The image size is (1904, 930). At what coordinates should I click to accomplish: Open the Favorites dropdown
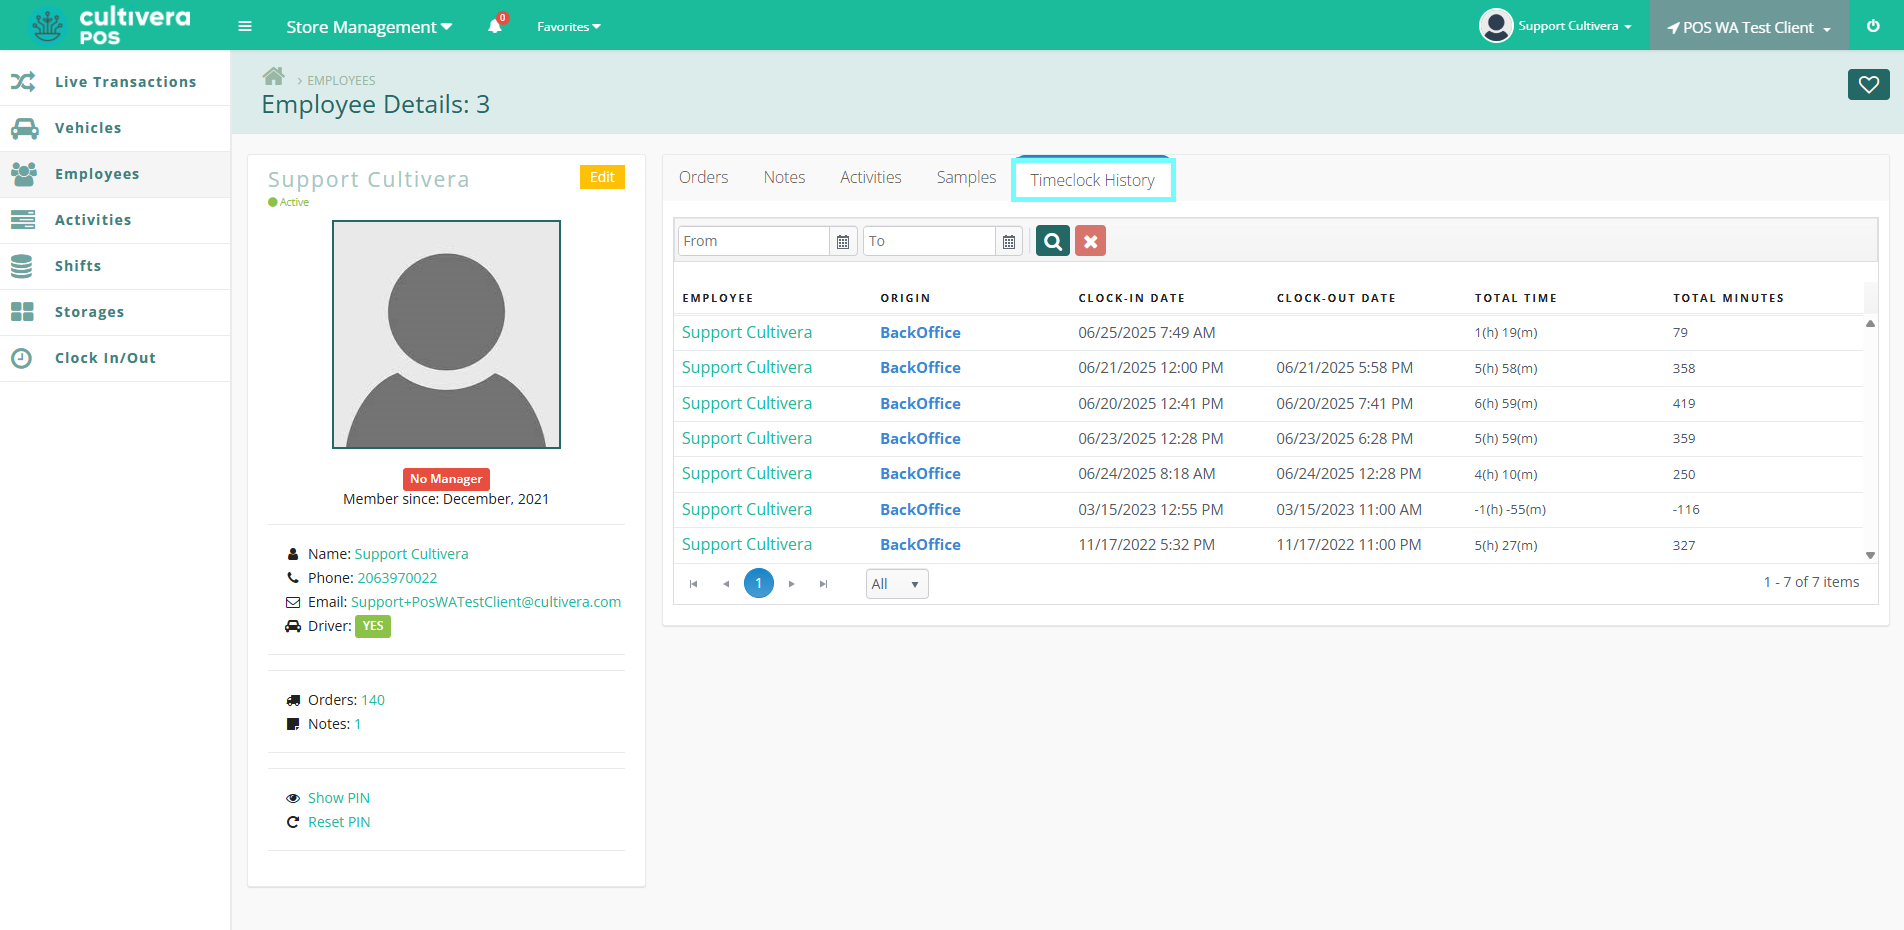coord(569,27)
